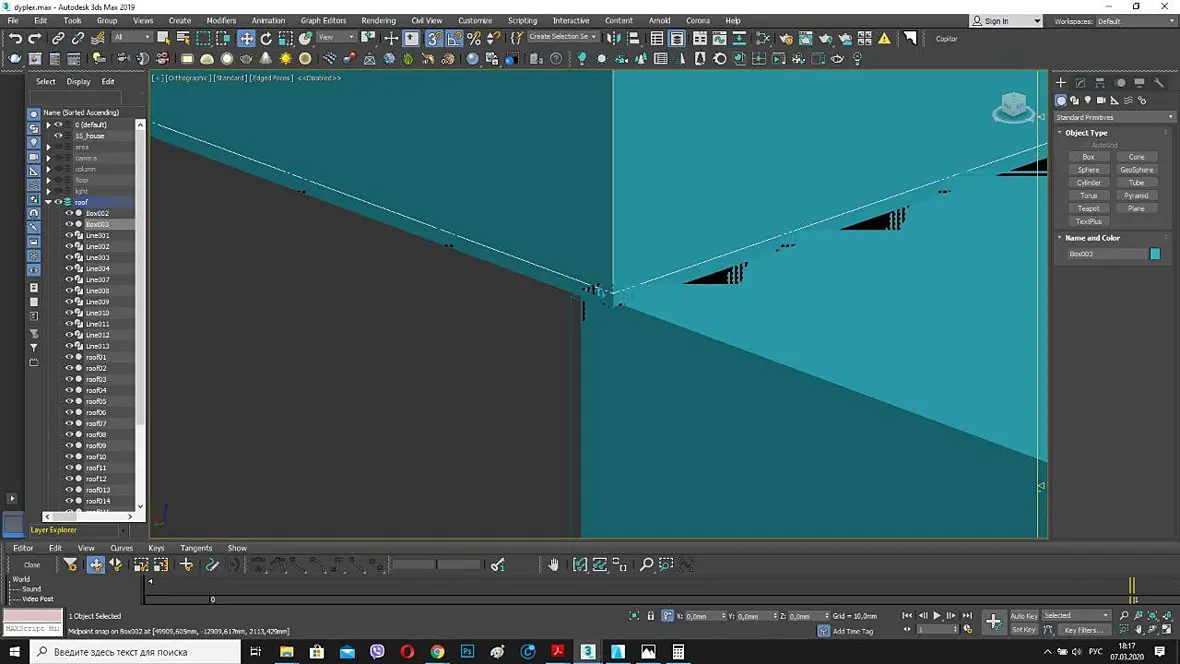Toggle the 3D Snaps icon
The width and height of the screenshot is (1180, 664).
pyautogui.click(x=434, y=38)
